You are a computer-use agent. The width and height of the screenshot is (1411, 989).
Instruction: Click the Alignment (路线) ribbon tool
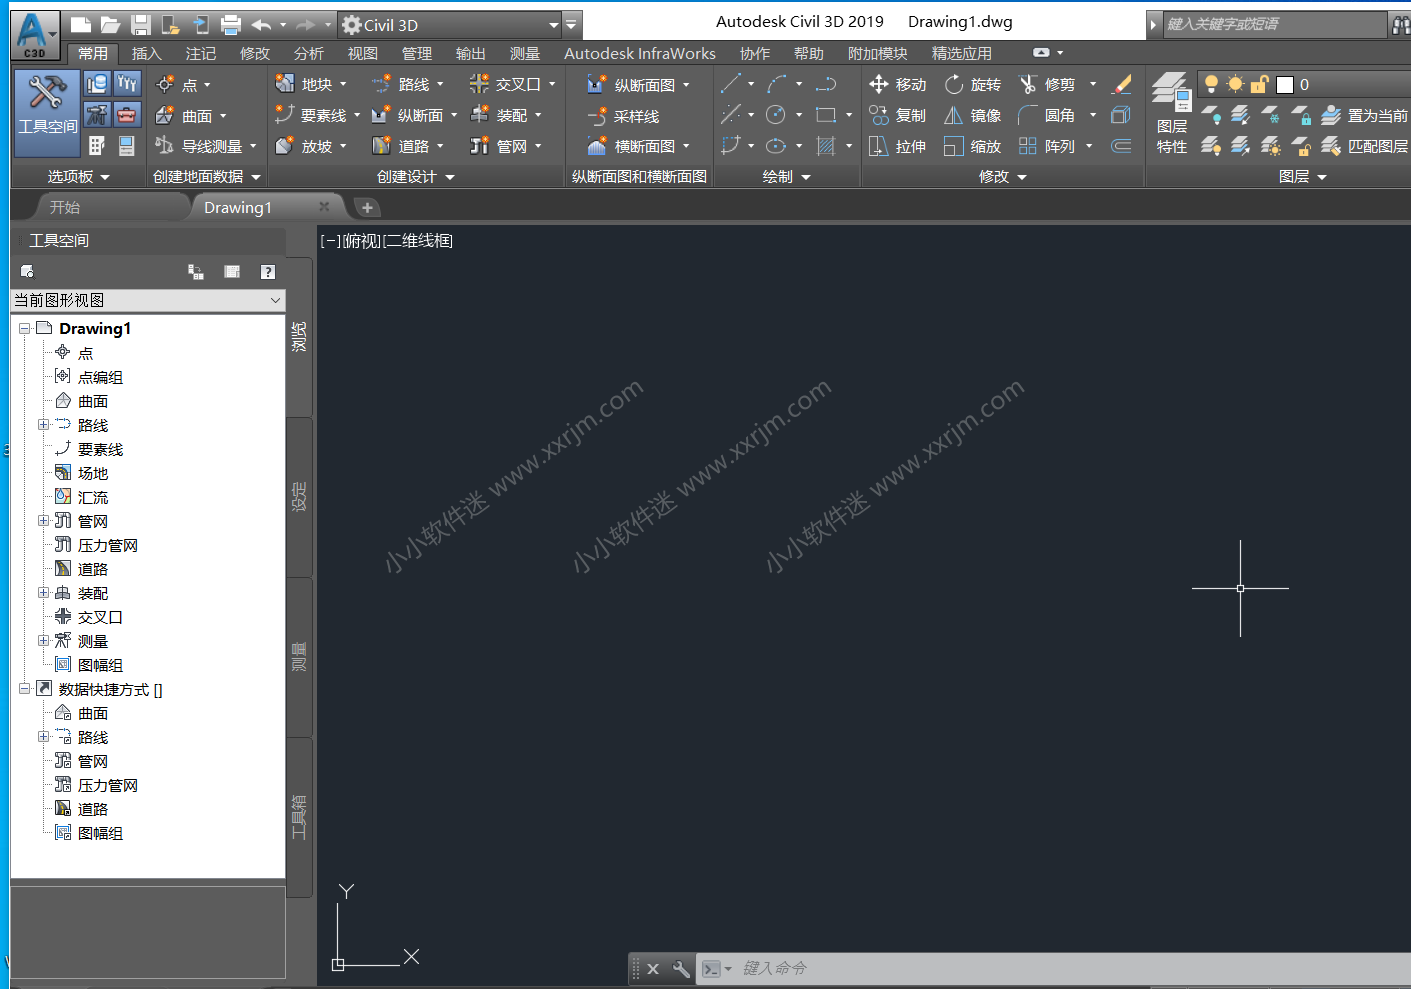click(x=407, y=85)
